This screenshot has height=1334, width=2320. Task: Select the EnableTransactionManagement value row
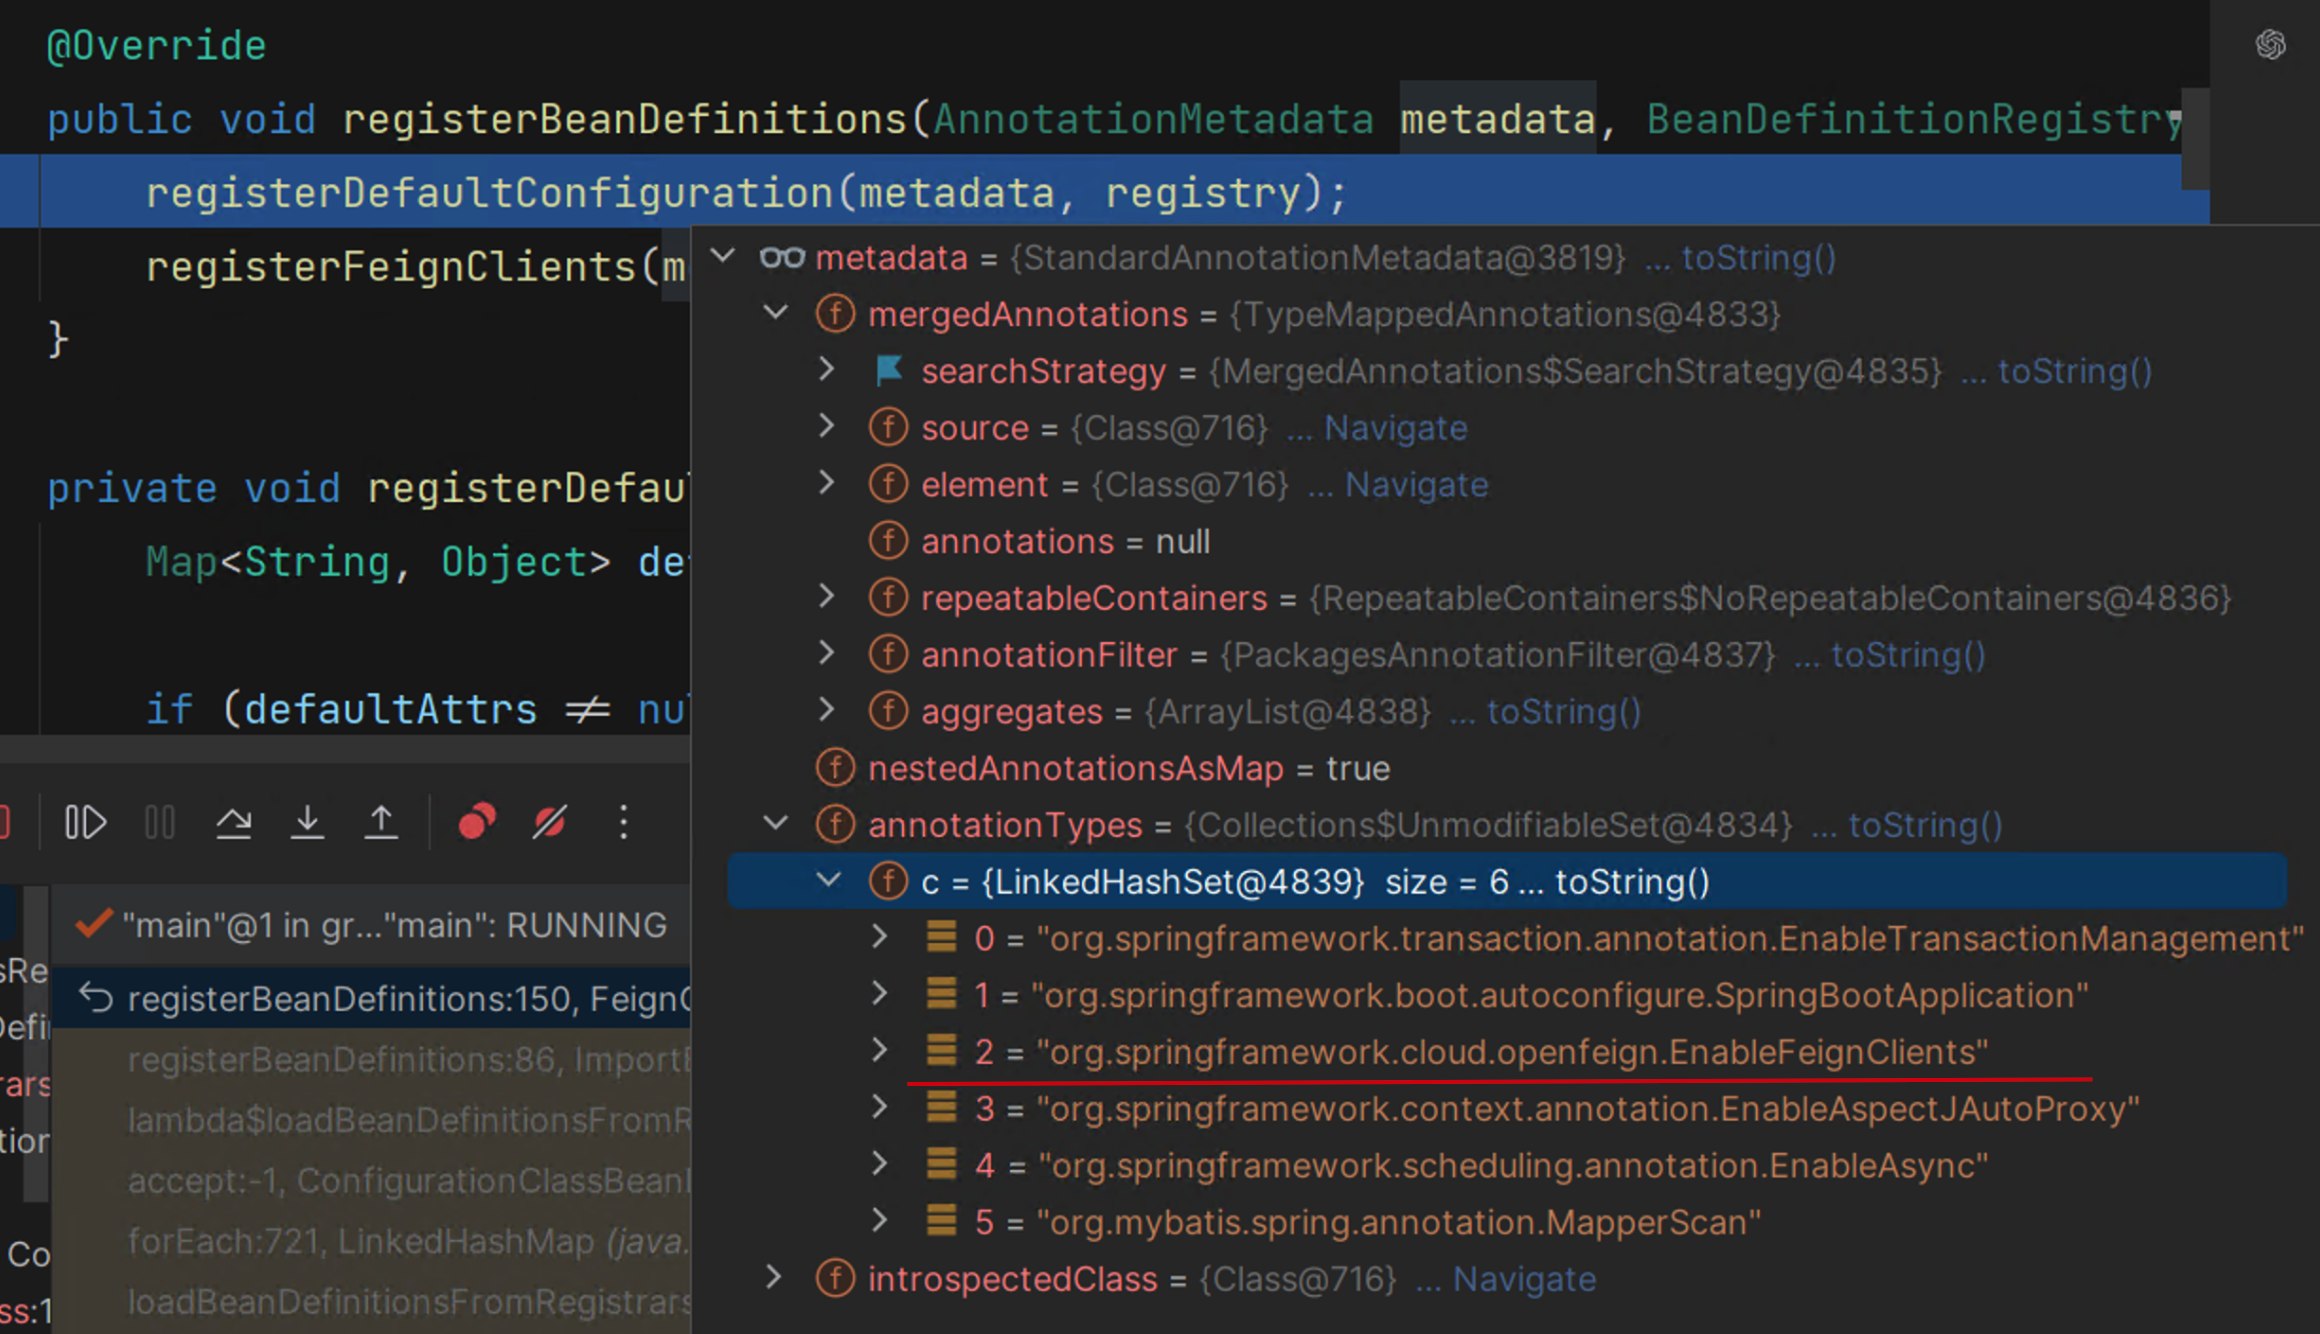click(1508, 938)
